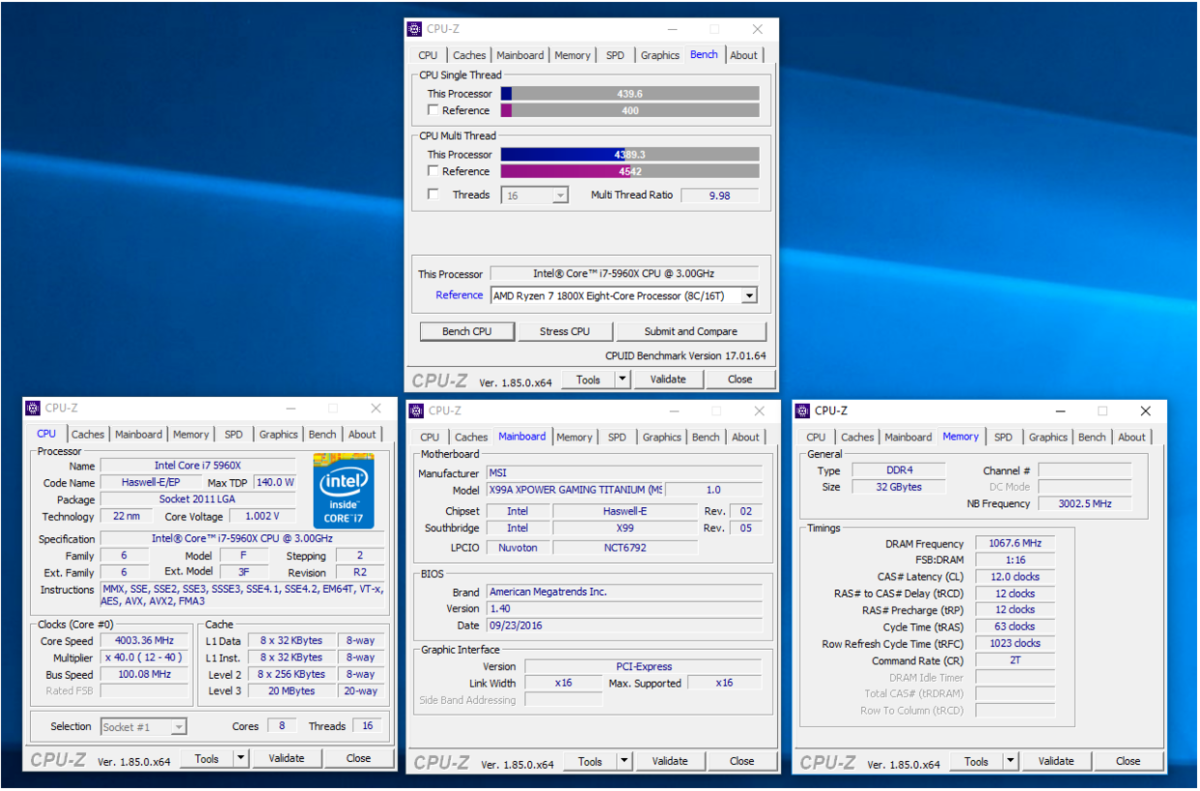Enable the Reference checkbox under CPU Single Thread
This screenshot has height=791, width=1200.
click(434, 110)
